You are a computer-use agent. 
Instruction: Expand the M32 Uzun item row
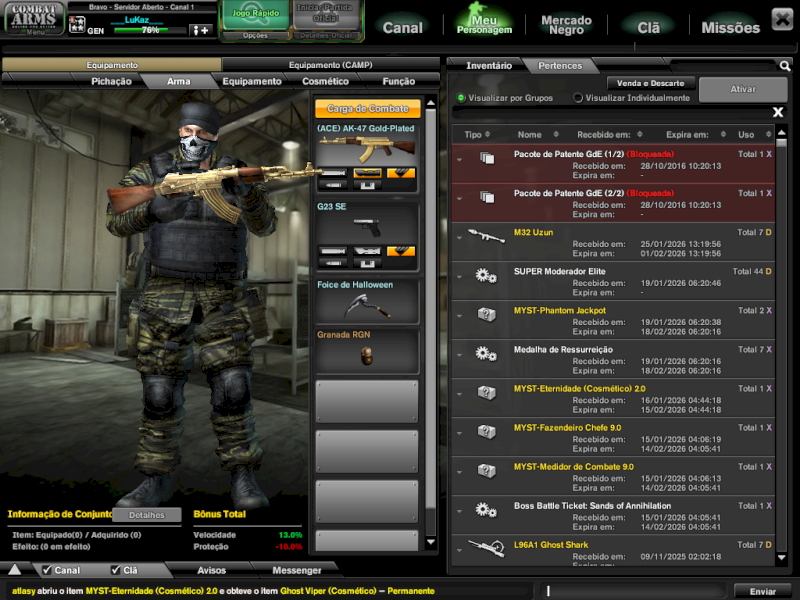point(459,237)
